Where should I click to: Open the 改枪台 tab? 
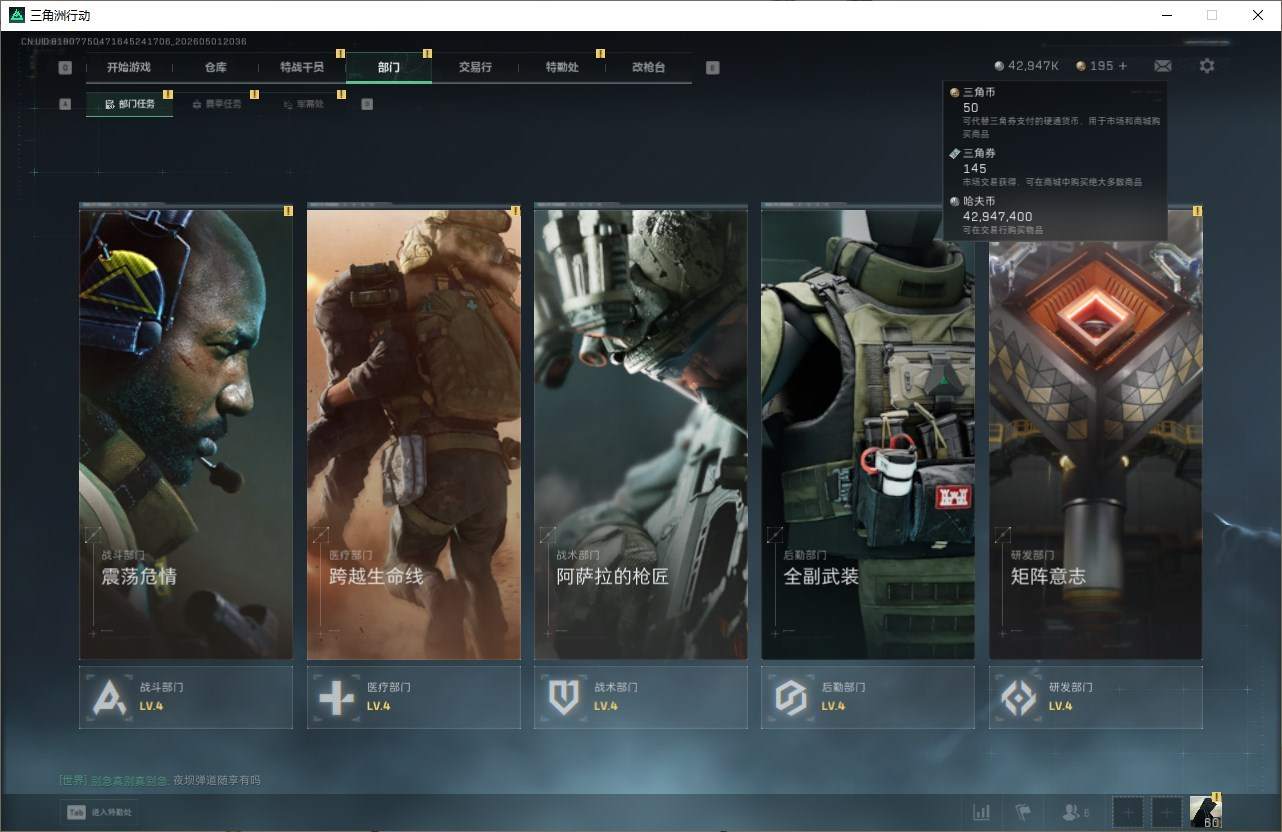pyautogui.click(x=648, y=67)
